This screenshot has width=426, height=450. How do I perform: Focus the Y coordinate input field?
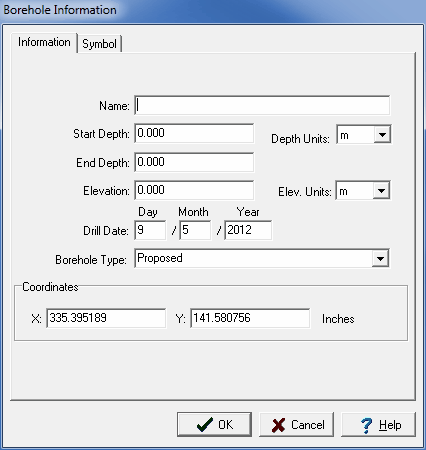[x=250, y=318]
